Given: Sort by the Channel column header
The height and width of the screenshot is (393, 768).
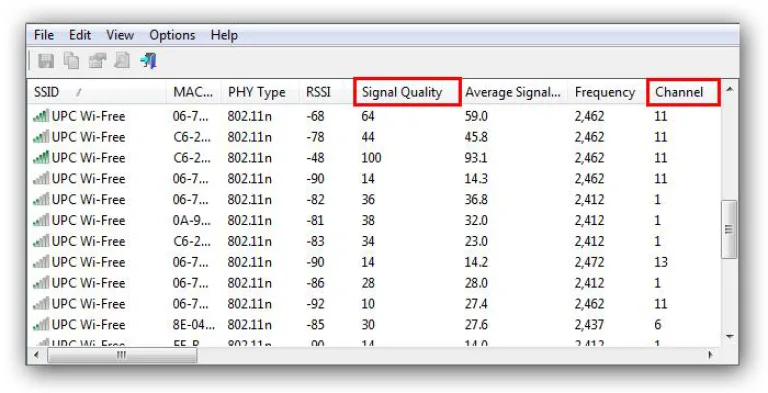Looking at the screenshot, I should click(684, 92).
